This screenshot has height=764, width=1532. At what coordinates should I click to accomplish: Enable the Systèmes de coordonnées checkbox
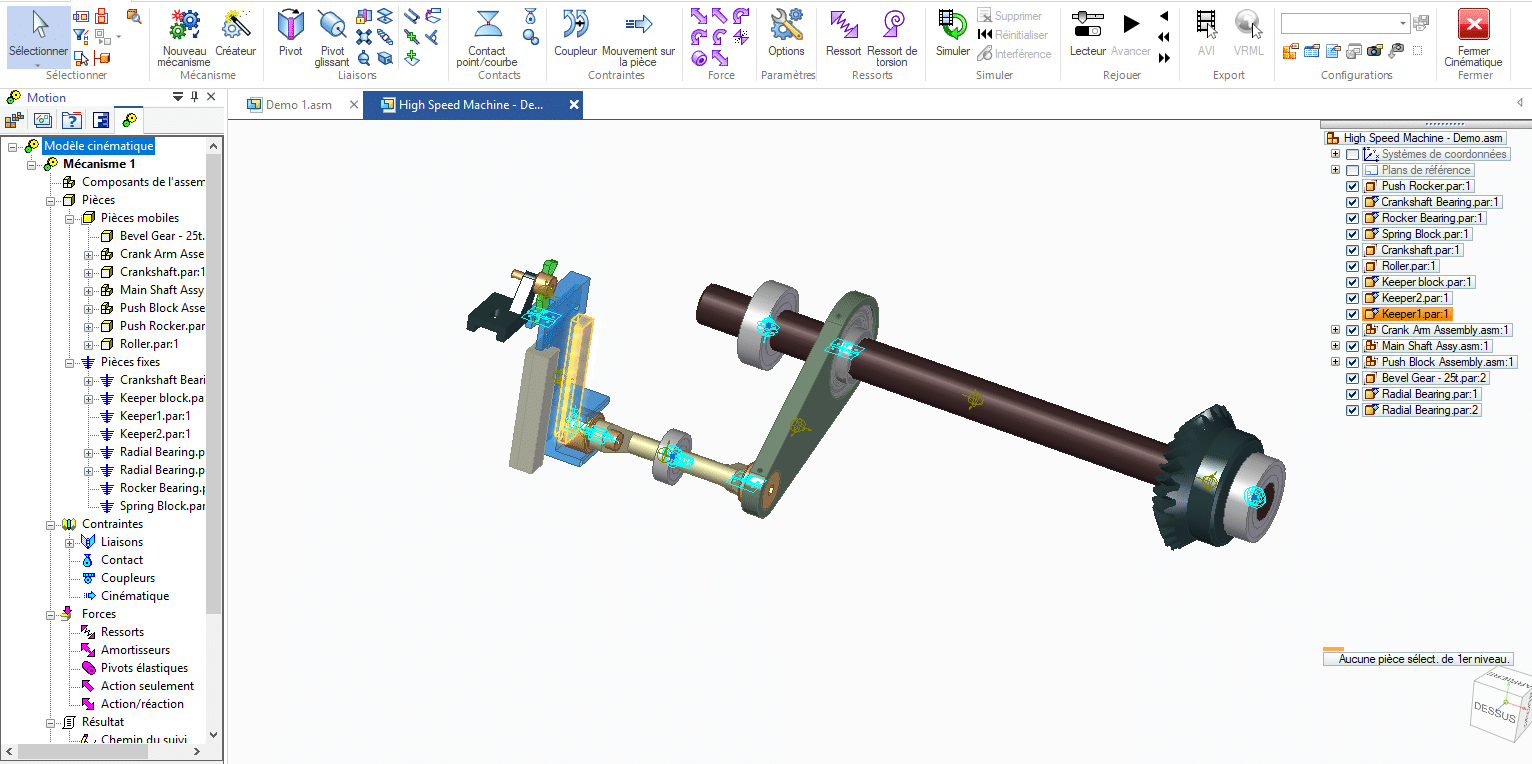[x=1352, y=154]
